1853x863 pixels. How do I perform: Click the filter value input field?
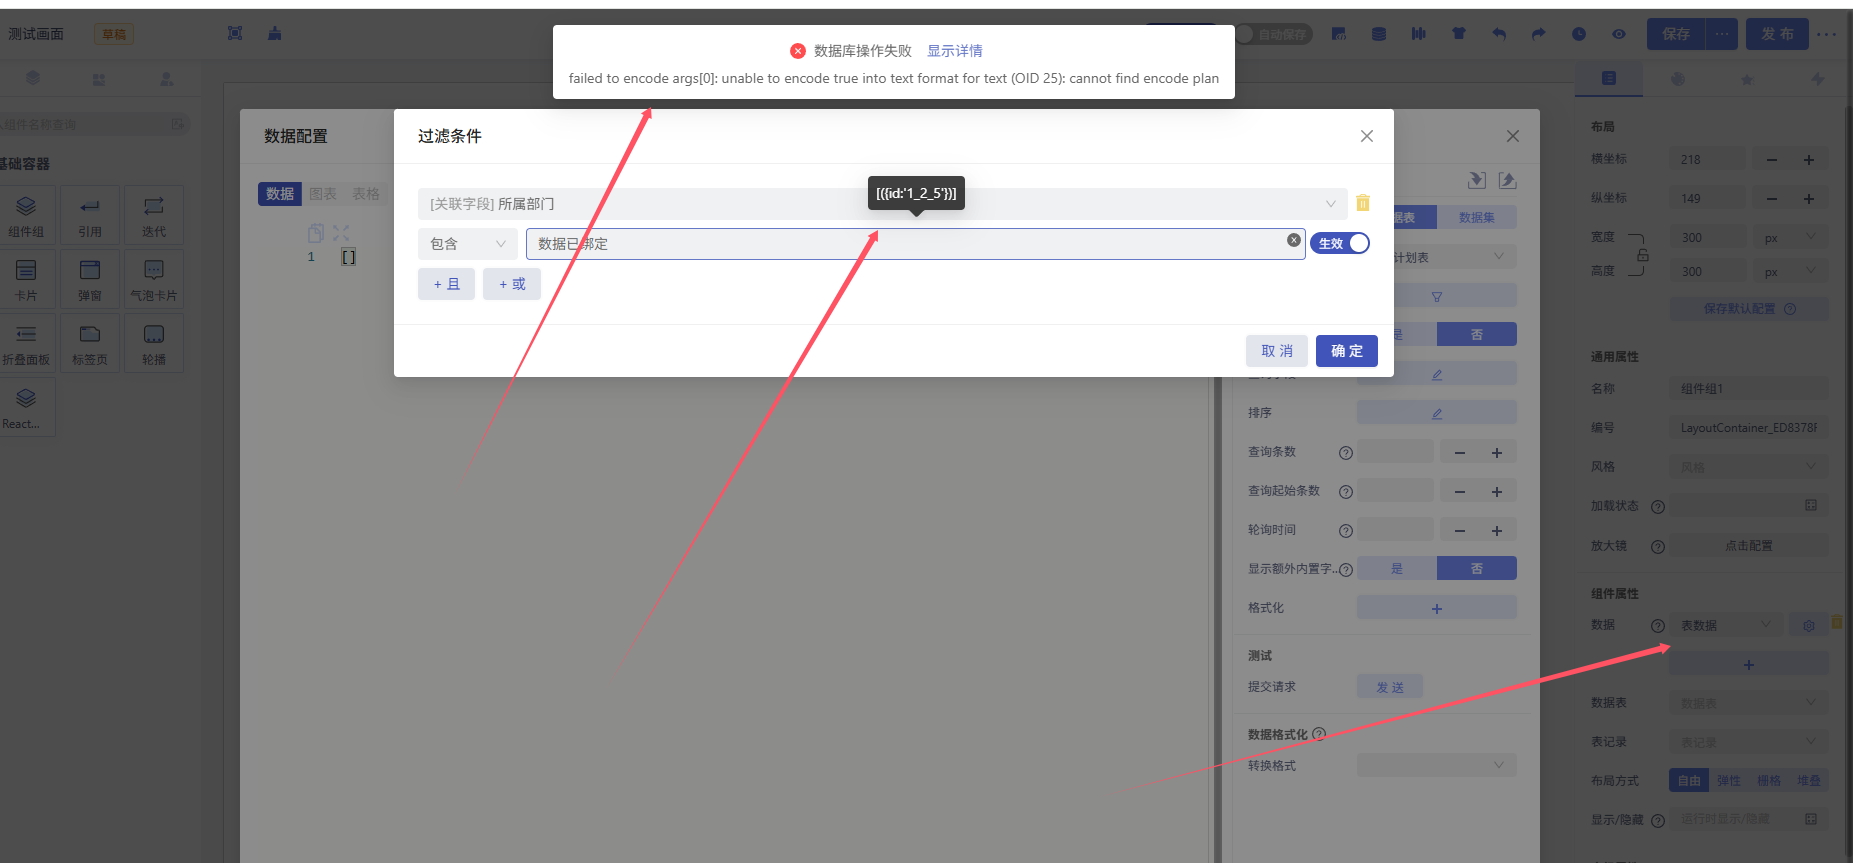pos(915,244)
